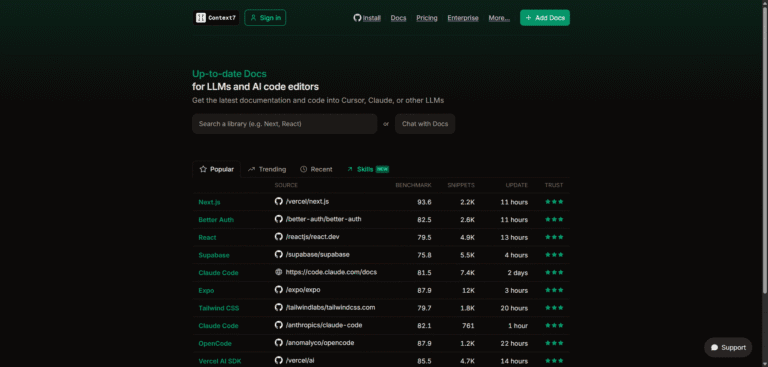Screen dimensions: 768x367
Task: Click the /tailwindlabs/tailwindcss.com source text
Action: (x=330, y=307)
